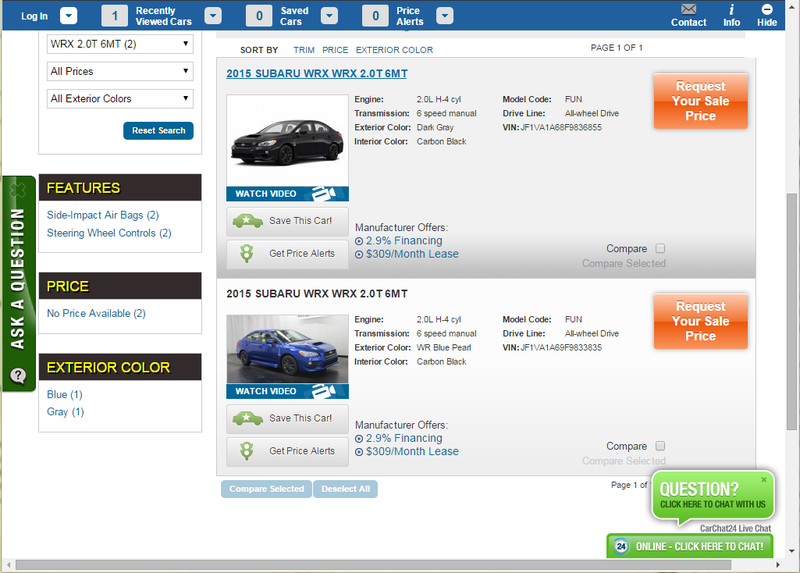Click video camera icon on Dark Gray WRX
The image size is (800, 573).
pyautogui.click(x=323, y=193)
